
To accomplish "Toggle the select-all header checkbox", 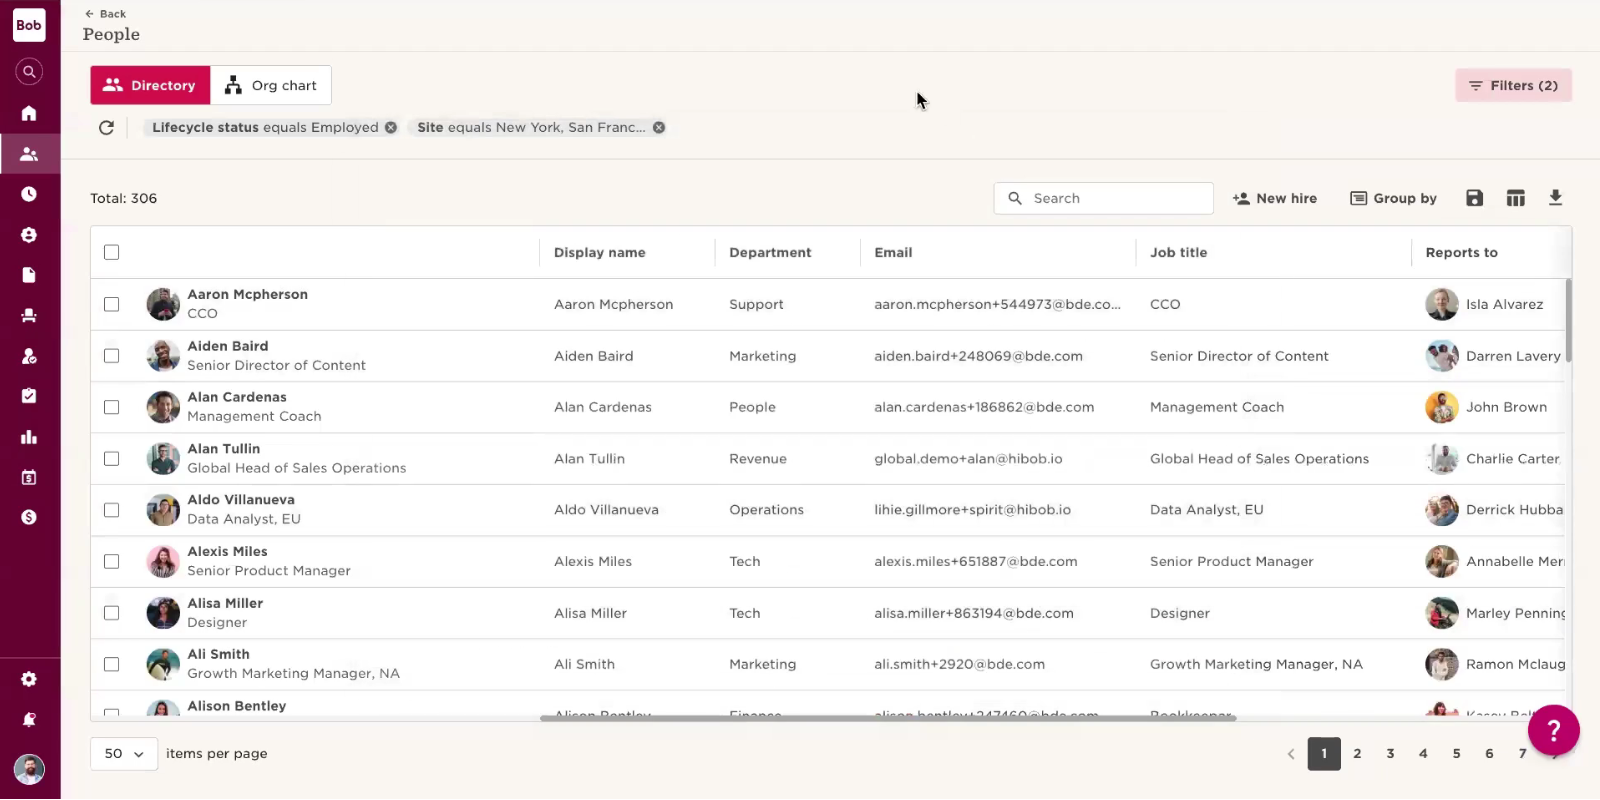I will coord(112,252).
